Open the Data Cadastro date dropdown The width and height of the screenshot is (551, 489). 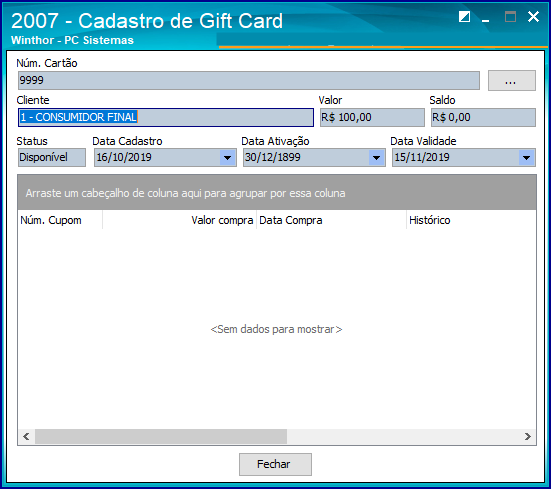(x=228, y=157)
